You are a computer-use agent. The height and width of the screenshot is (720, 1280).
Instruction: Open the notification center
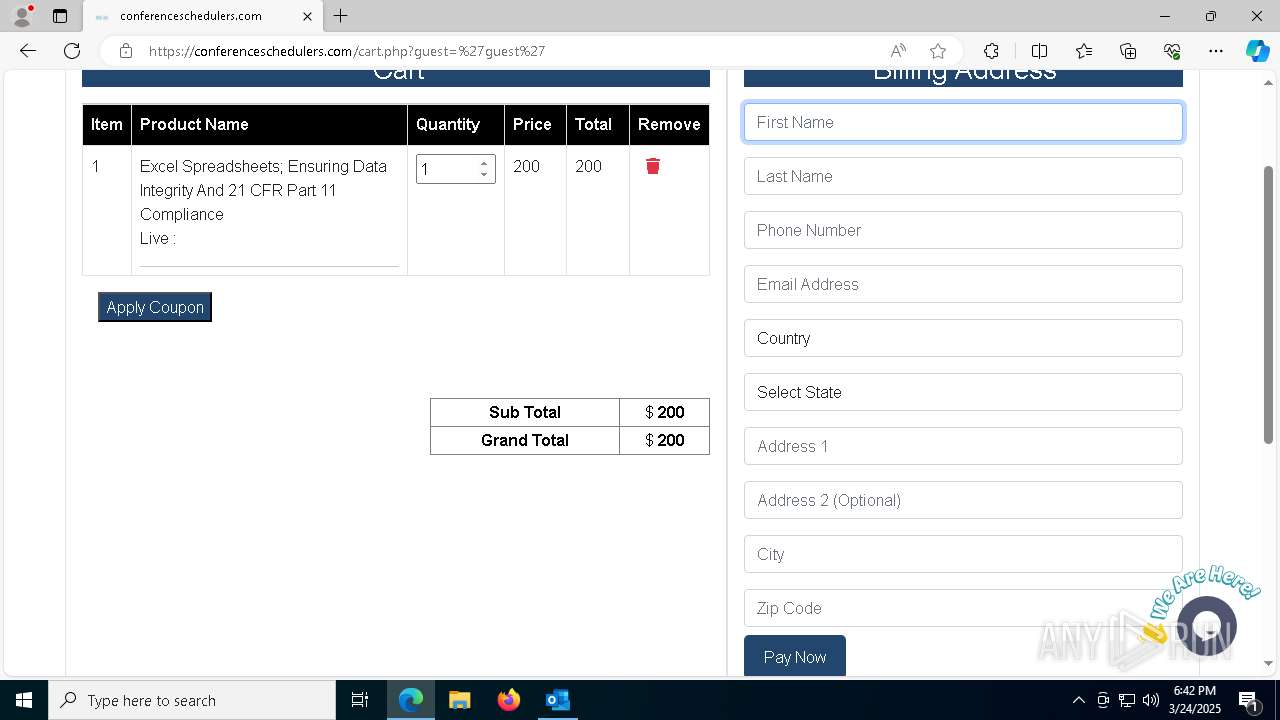coord(1249,700)
